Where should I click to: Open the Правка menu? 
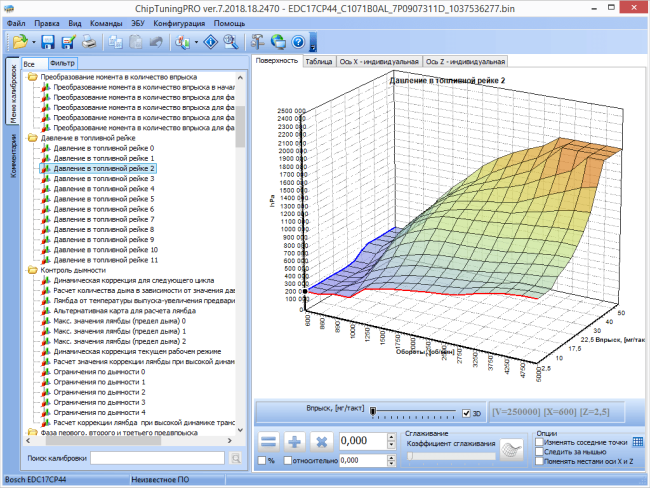coord(47,24)
